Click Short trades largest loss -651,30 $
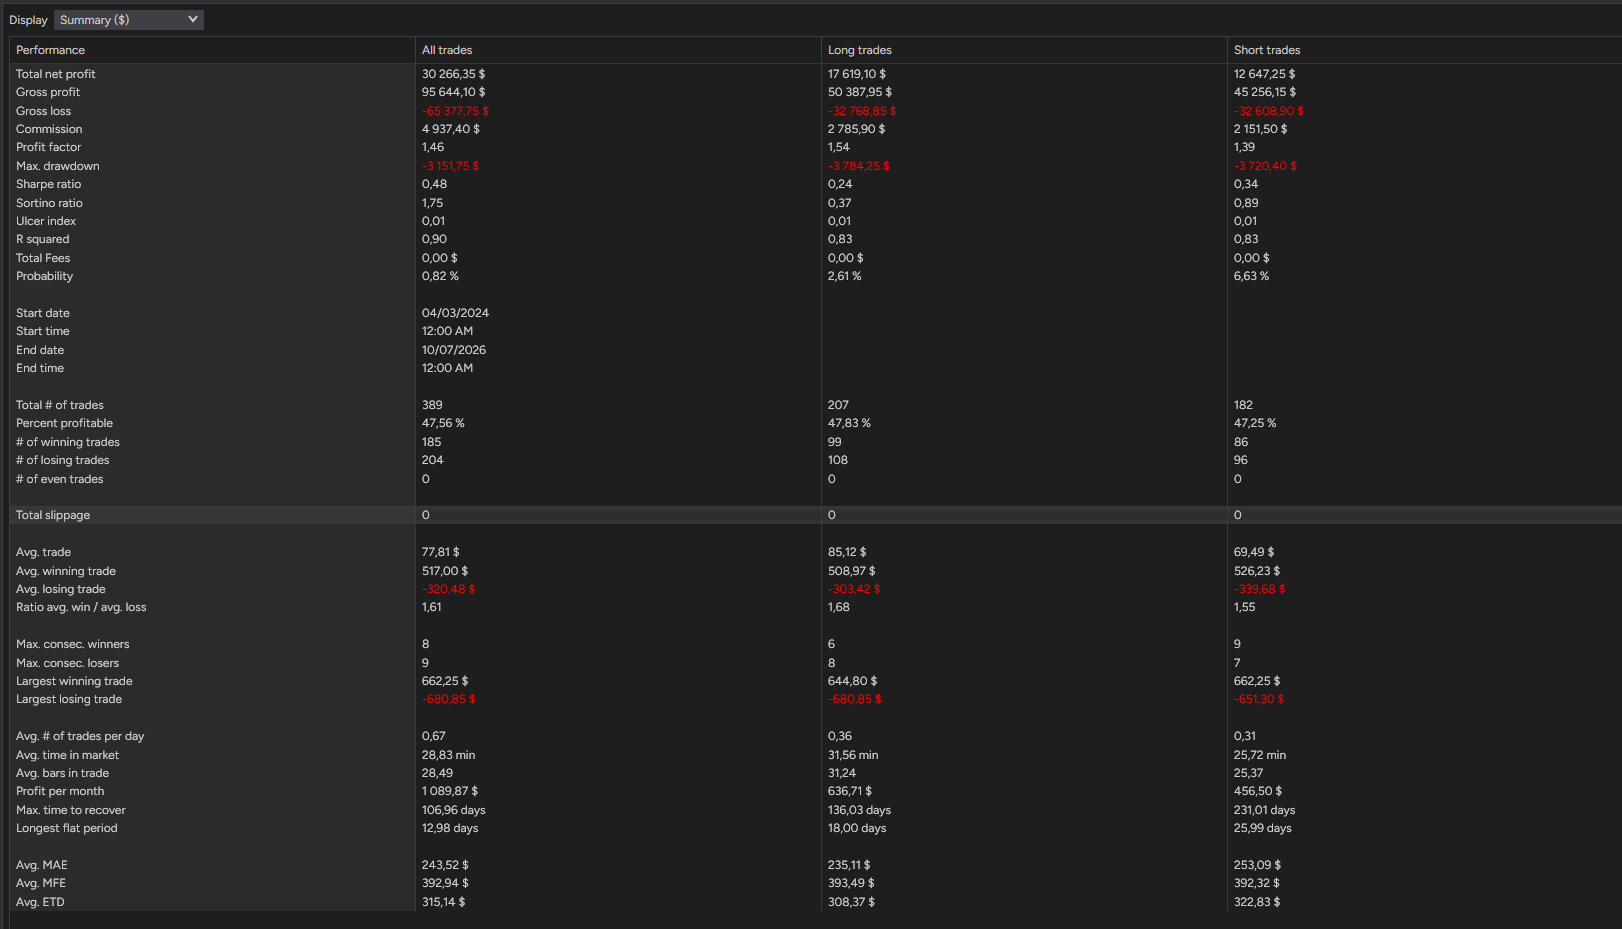The height and width of the screenshot is (929, 1622). coord(1259,699)
